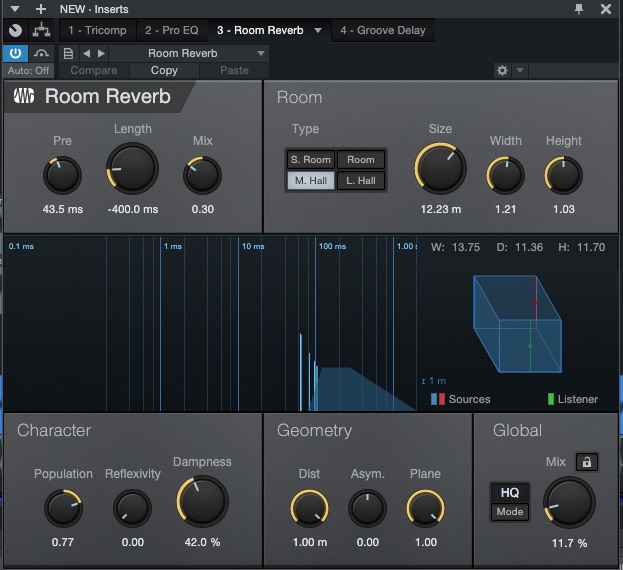623x570 pixels.
Task: Click Auto: Off automation mode
Action: click(29, 71)
